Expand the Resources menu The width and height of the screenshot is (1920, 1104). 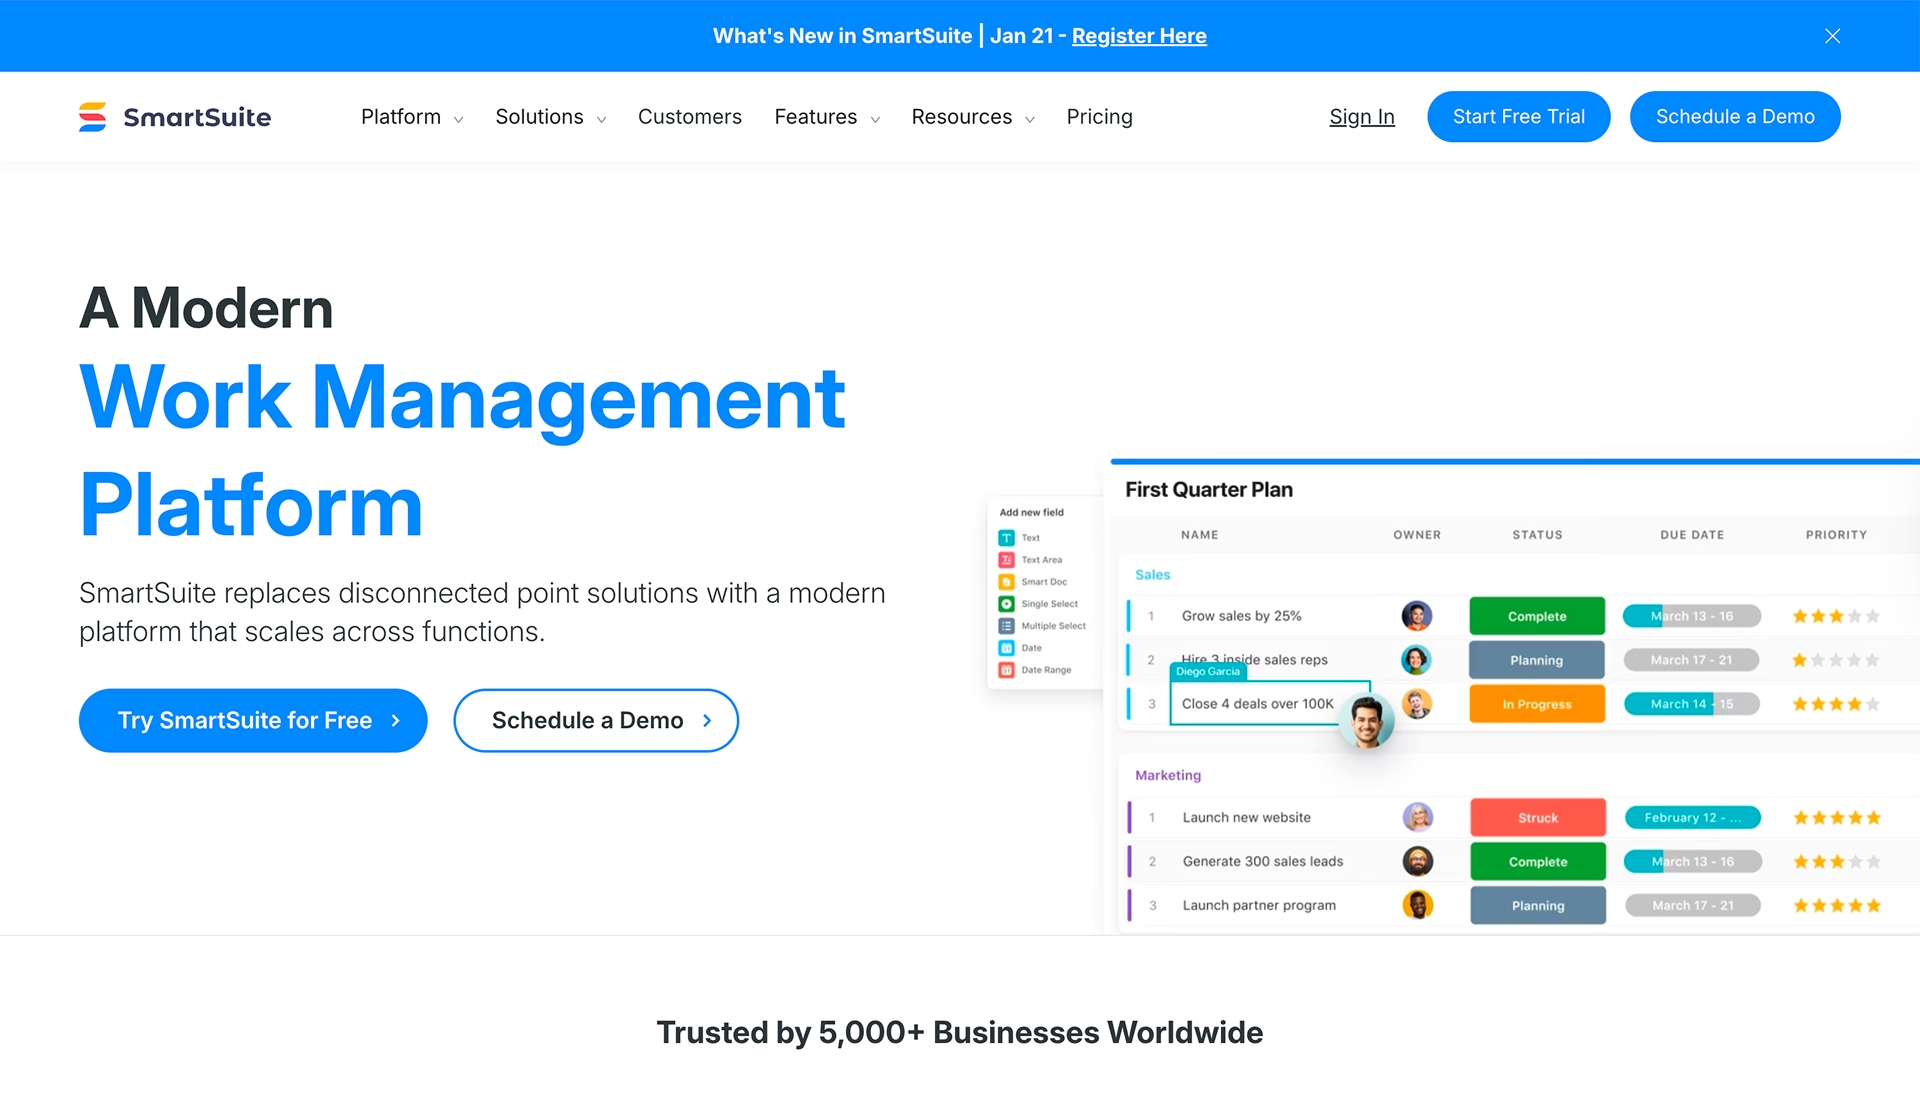pyautogui.click(x=972, y=117)
